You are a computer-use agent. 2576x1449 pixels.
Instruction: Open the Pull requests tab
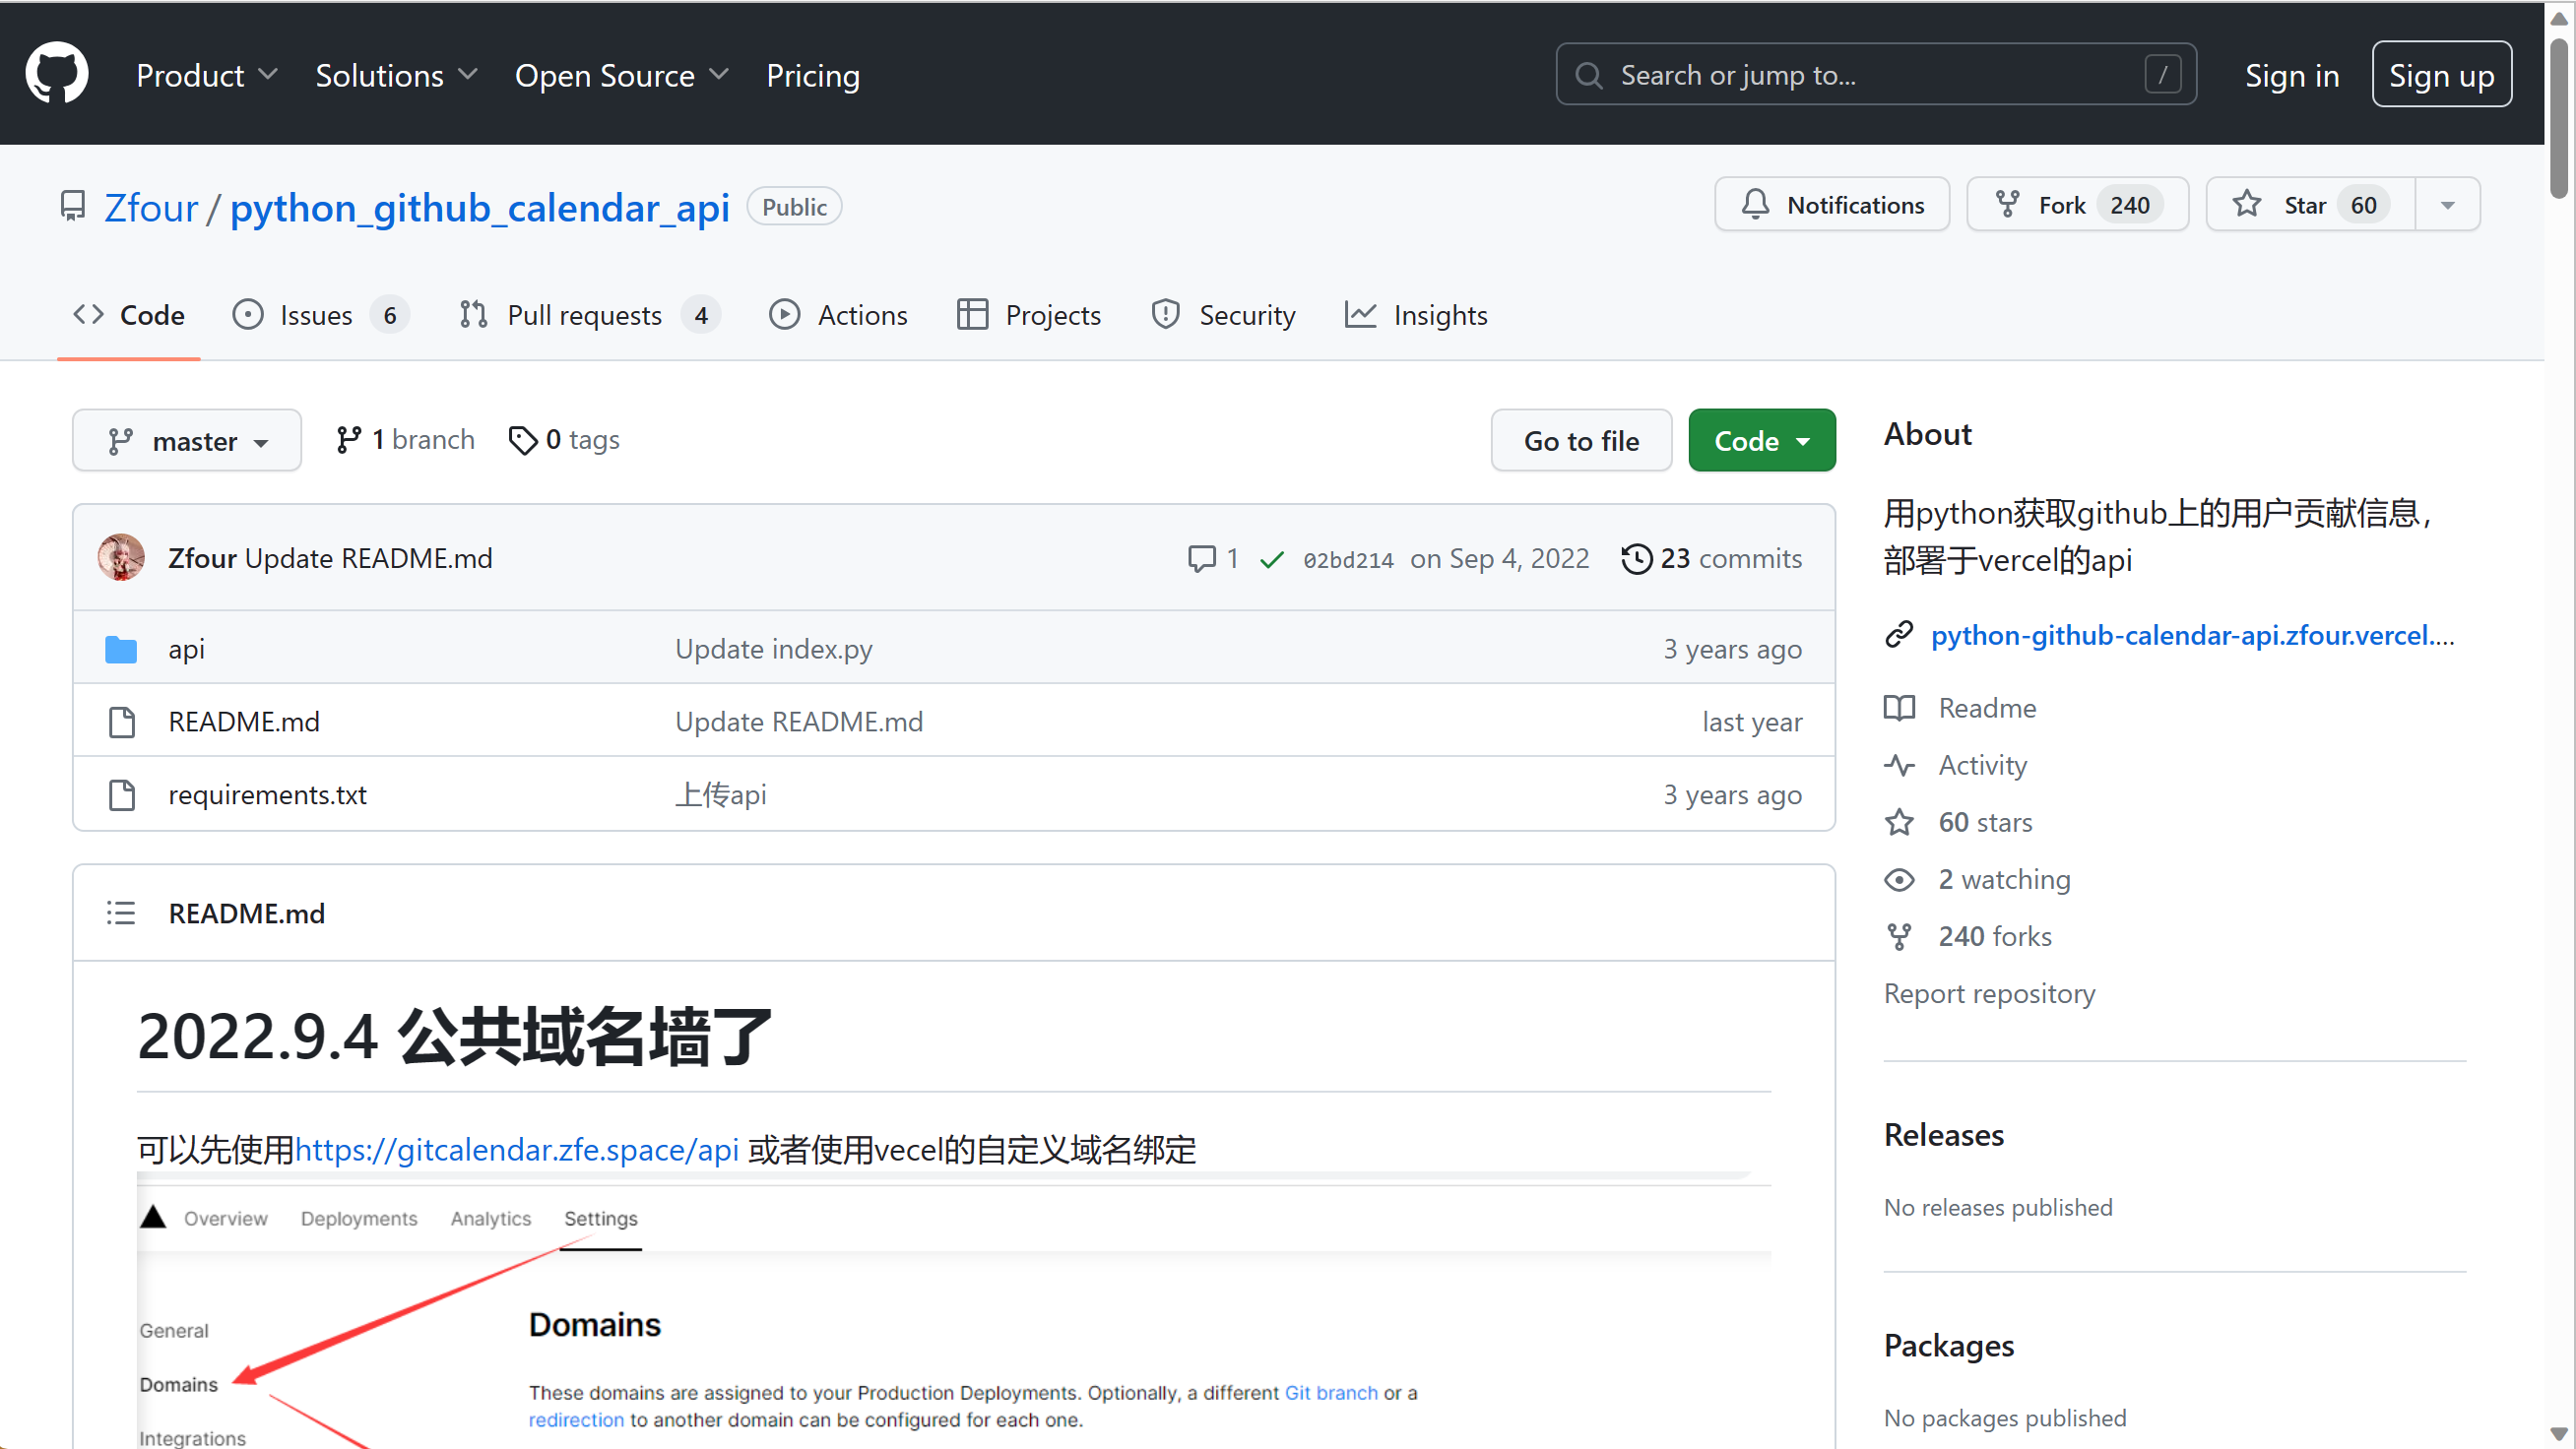tap(585, 315)
